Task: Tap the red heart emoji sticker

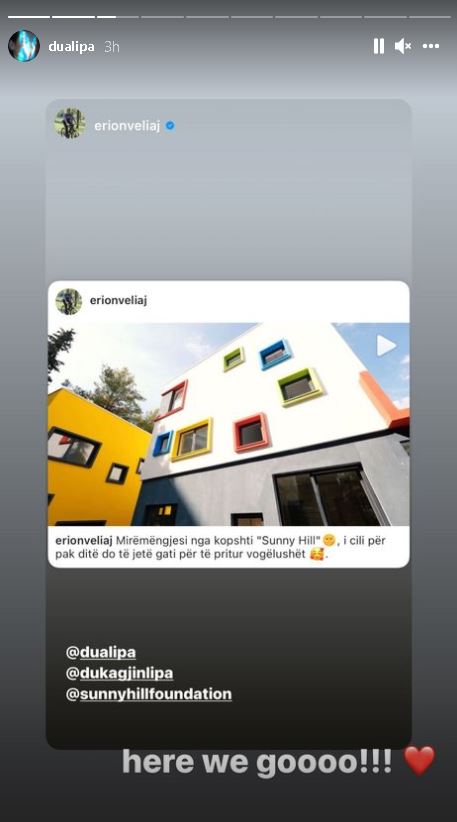Action: pos(420,761)
